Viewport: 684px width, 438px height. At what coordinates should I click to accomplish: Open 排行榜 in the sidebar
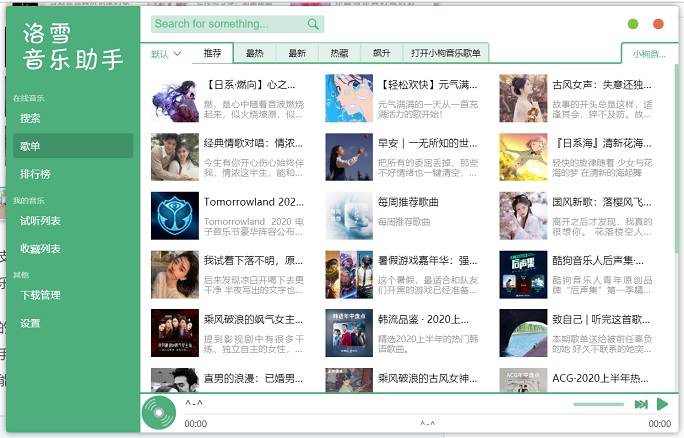pos(73,174)
